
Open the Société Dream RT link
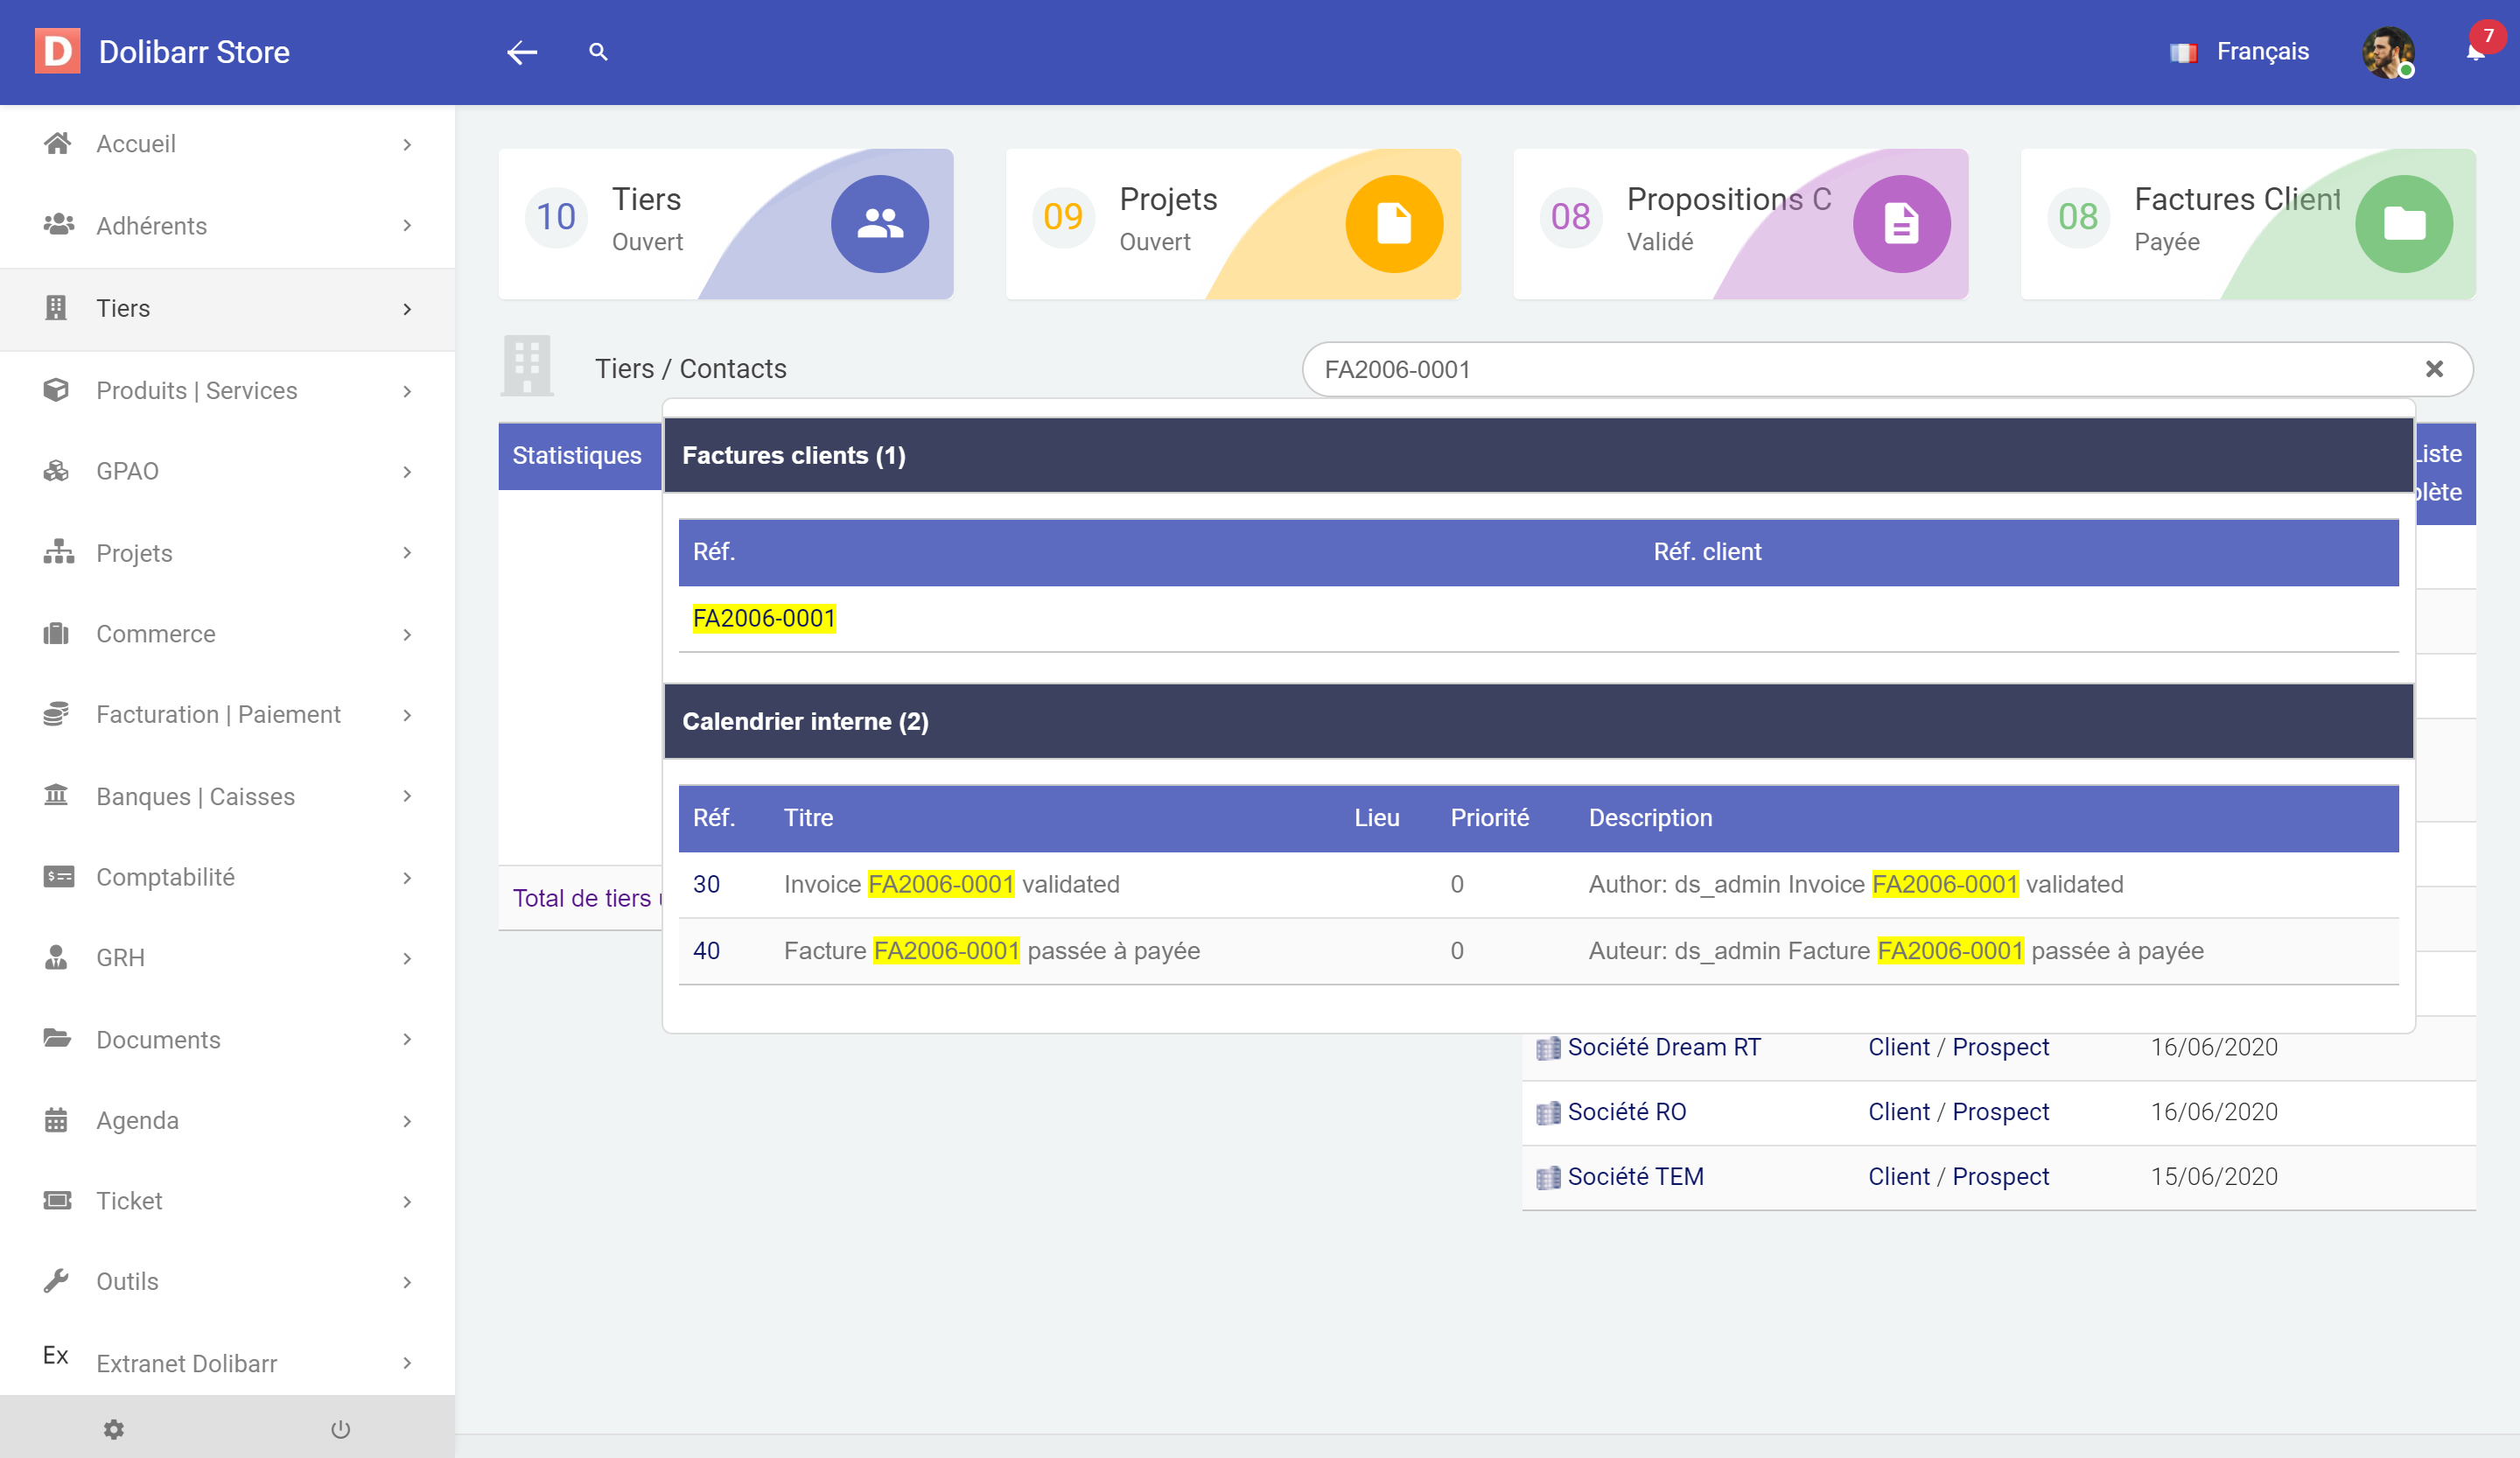(1664, 1047)
